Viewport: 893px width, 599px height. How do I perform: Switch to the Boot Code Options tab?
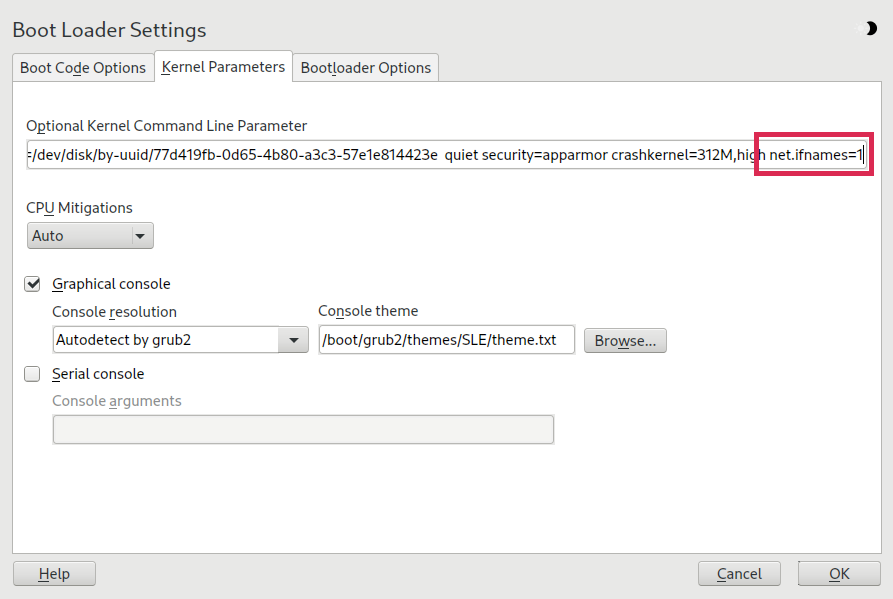click(83, 68)
